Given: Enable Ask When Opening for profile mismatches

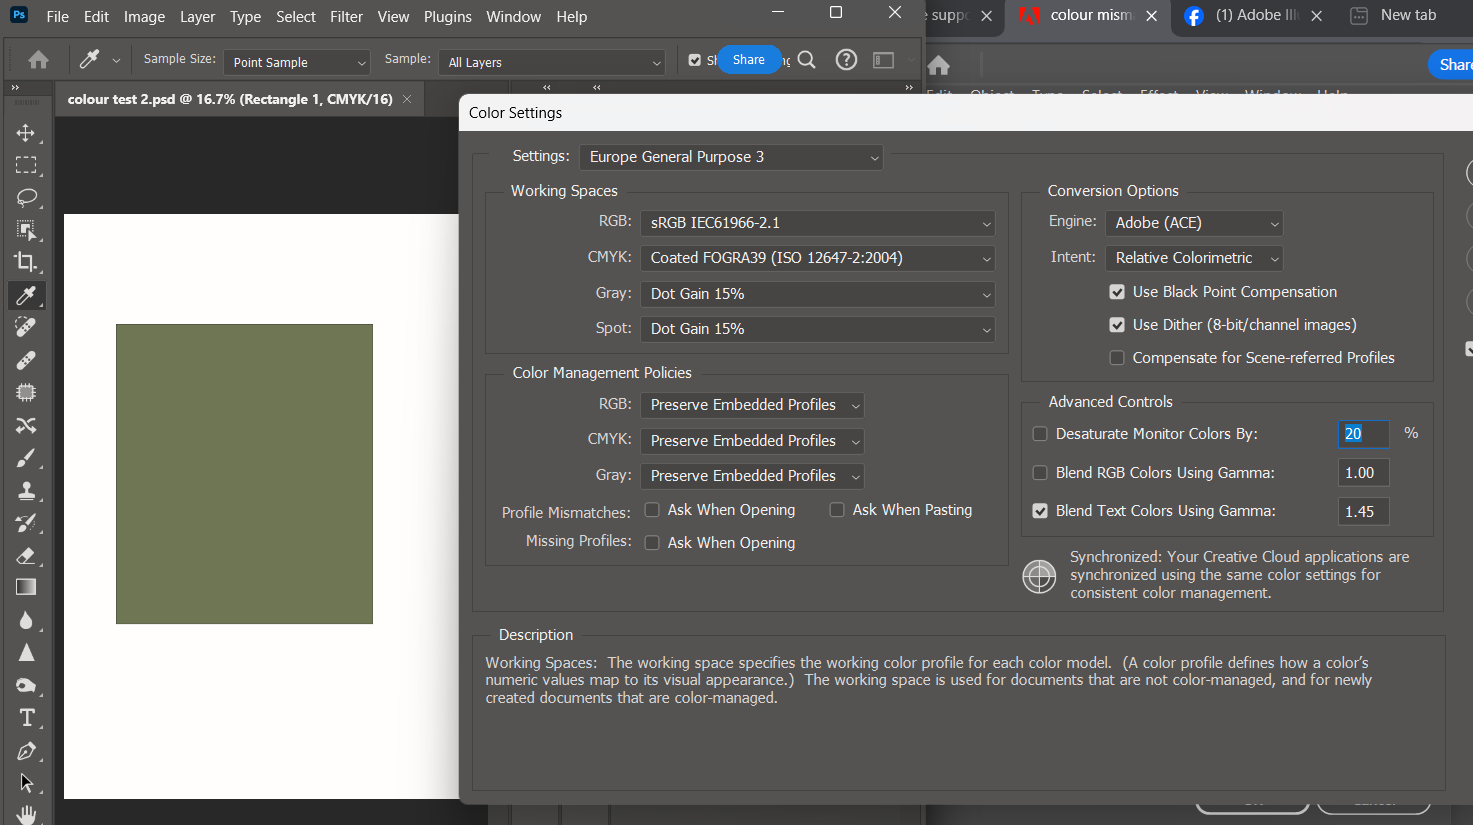Looking at the screenshot, I should (x=651, y=509).
